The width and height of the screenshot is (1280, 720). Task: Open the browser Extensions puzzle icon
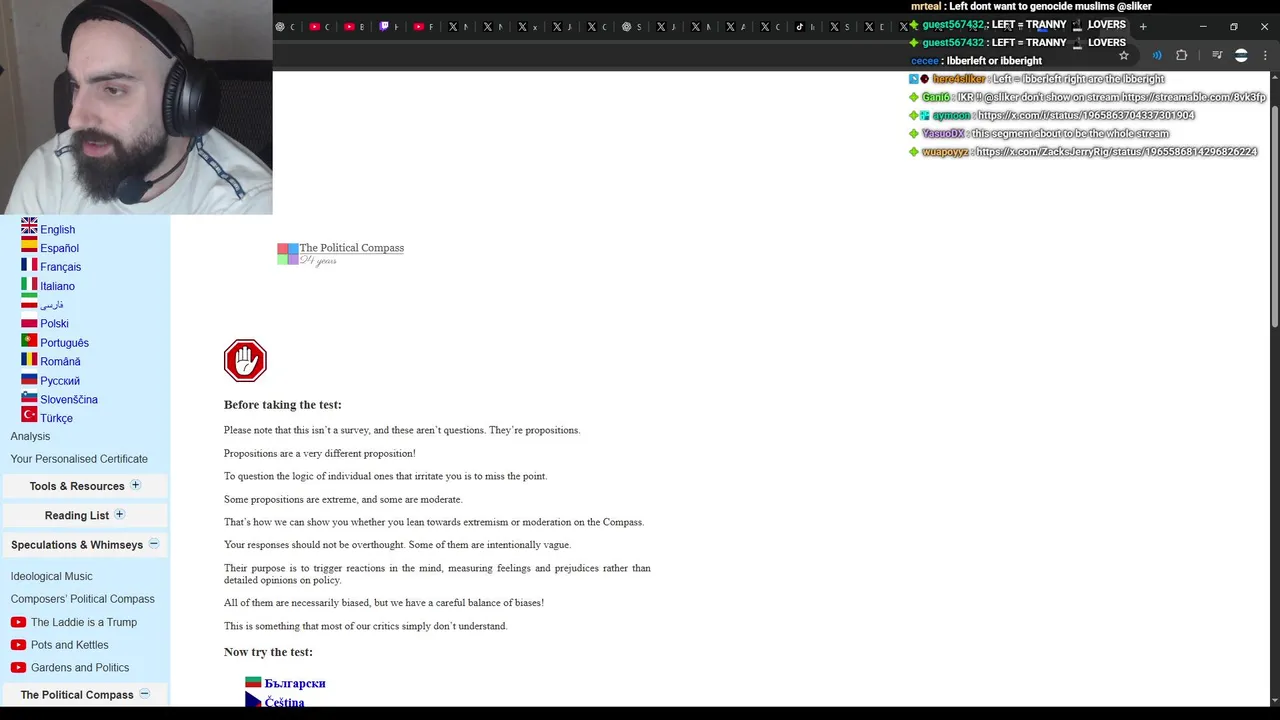click(x=1181, y=55)
